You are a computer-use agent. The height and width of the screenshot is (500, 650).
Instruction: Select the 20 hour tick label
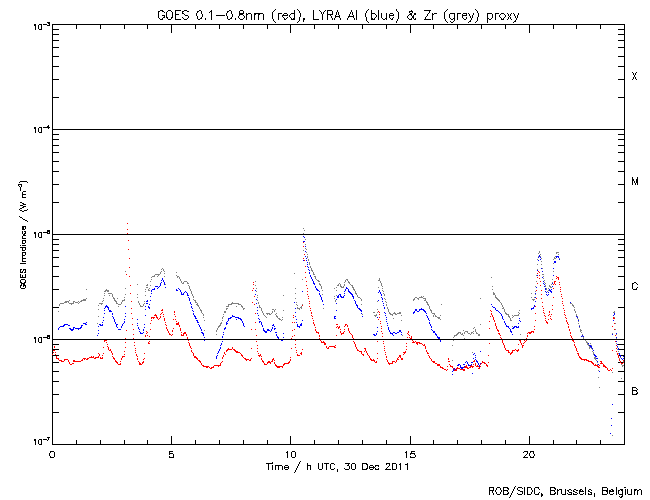click(x=529, y=453)
